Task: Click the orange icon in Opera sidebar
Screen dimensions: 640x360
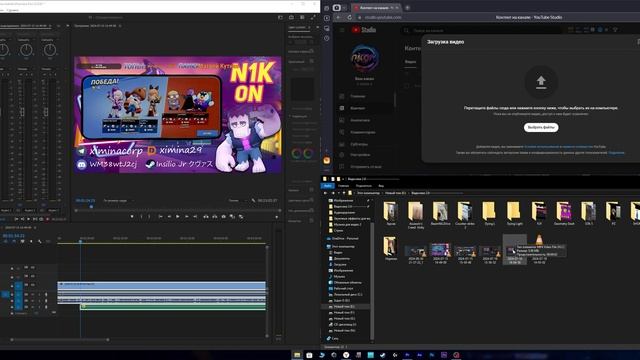Action: pos(327,160)
